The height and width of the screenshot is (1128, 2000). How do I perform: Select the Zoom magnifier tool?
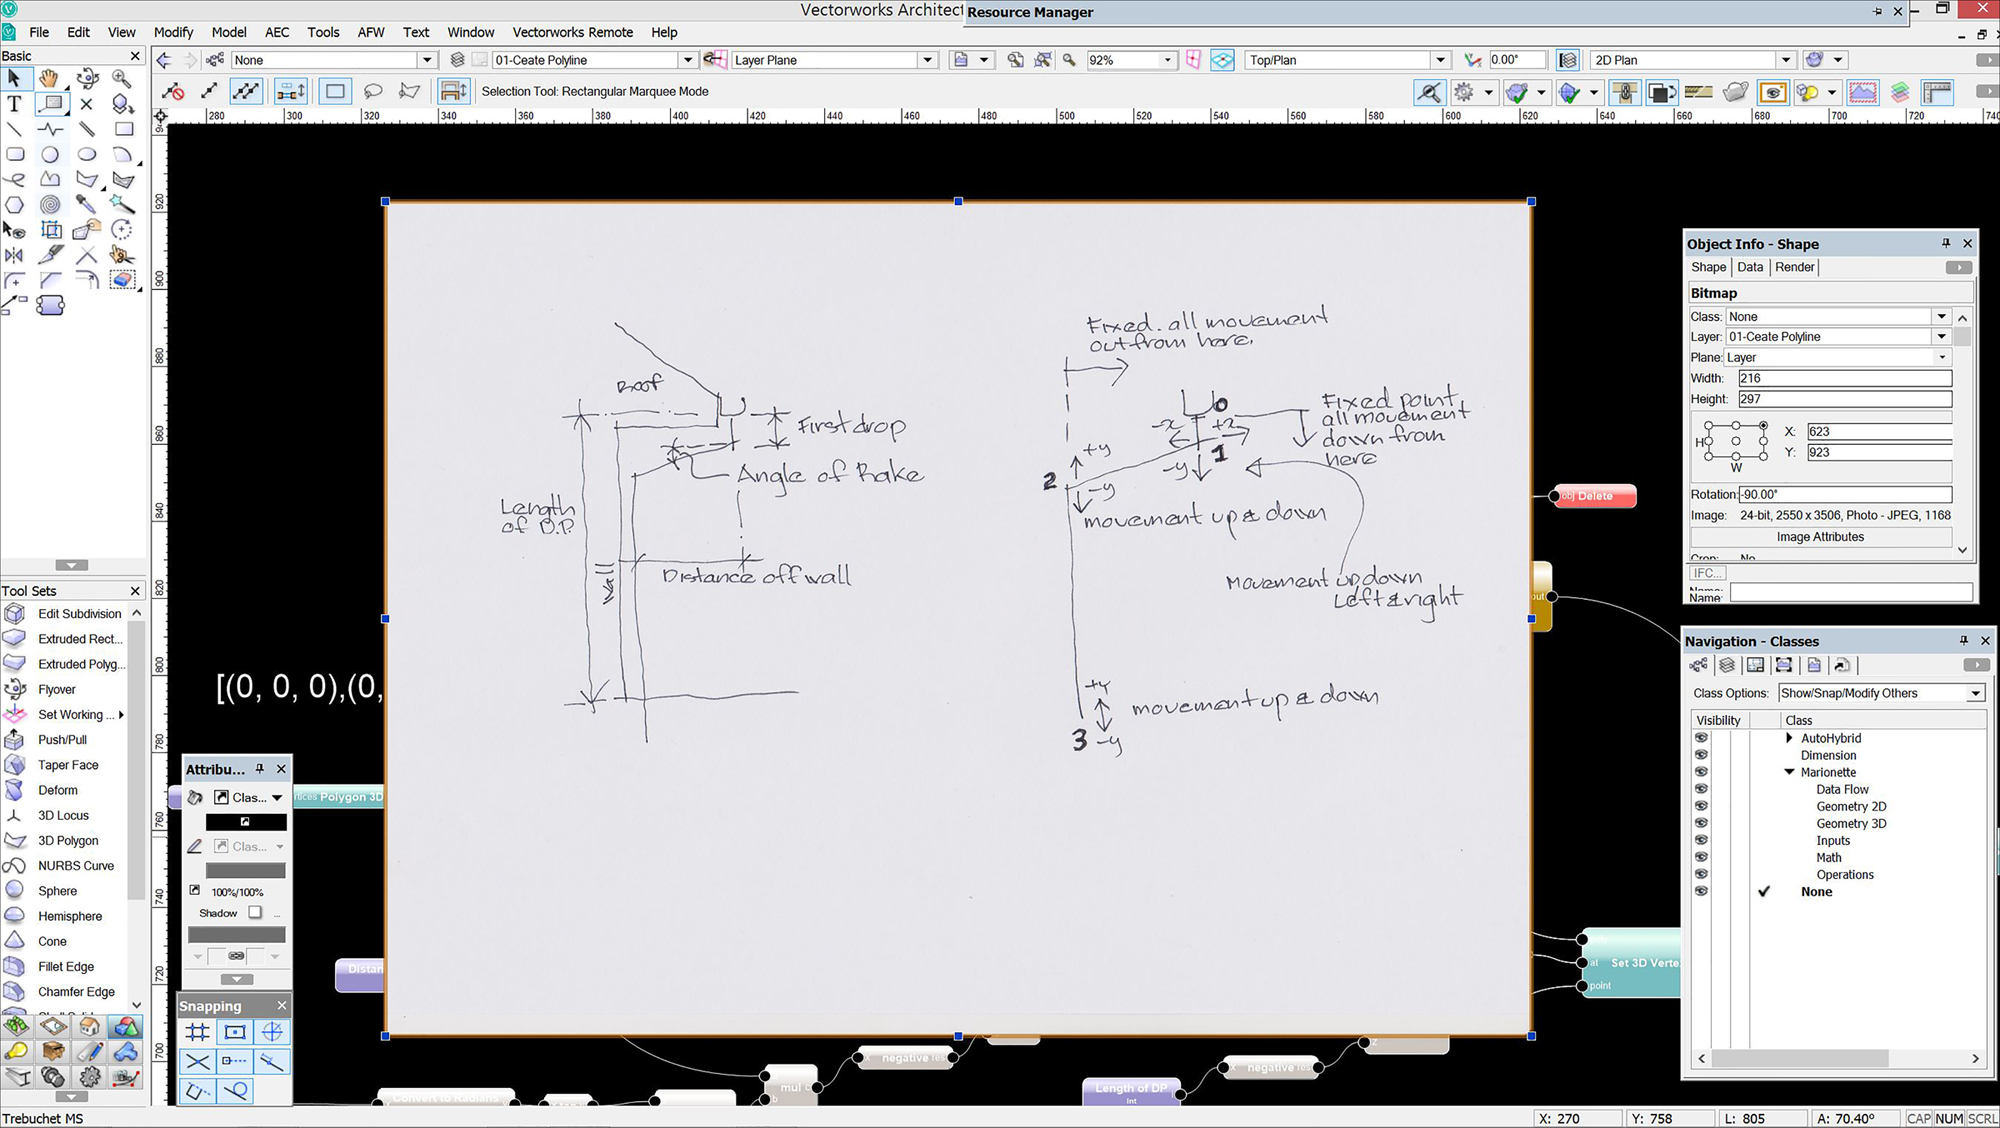(x=122, y=78)
